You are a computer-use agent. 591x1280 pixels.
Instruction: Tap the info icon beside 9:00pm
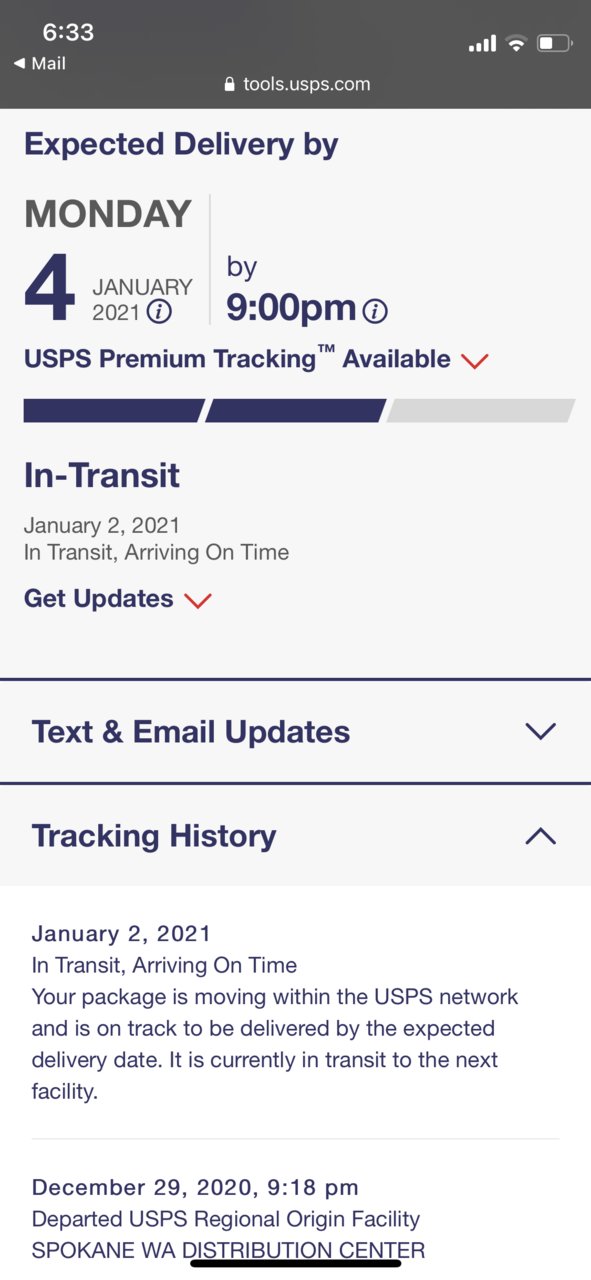pyautogui.click(x=375, y=312)
